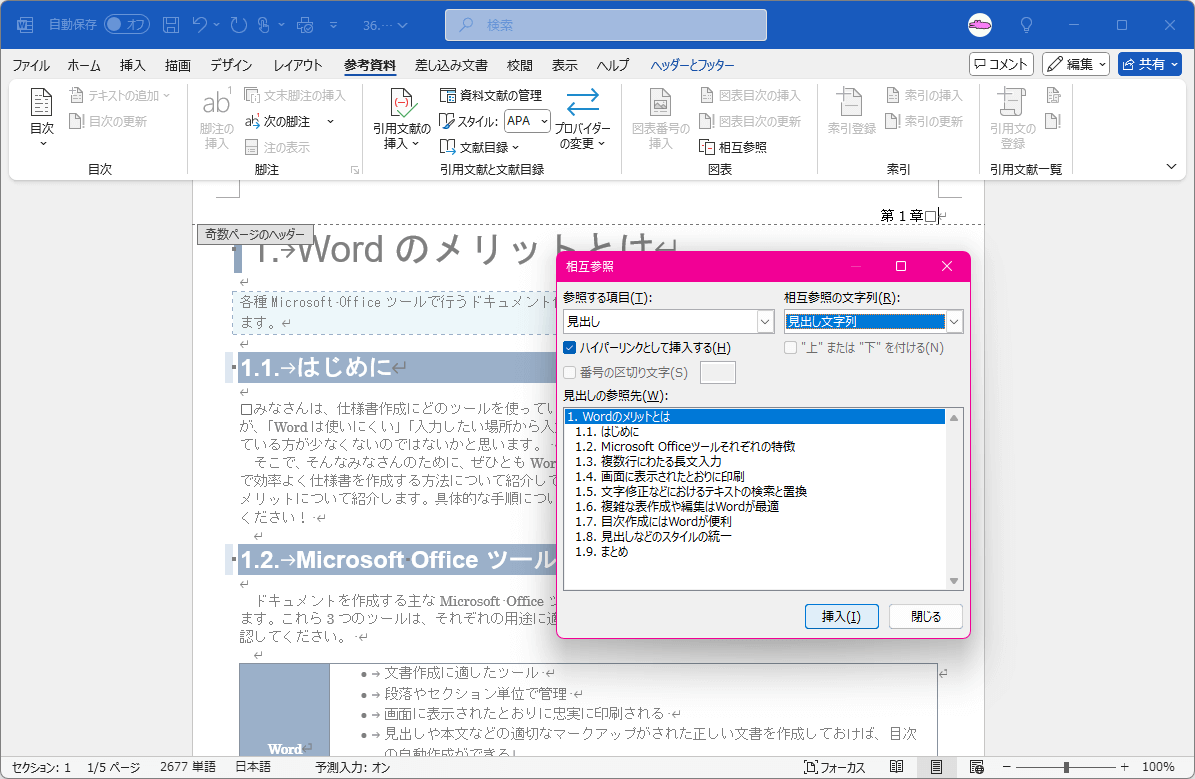Open the 目次 table of contents button
This screenshot has width=1195, height=779.
pyautogui.click(x=41, y=118)
